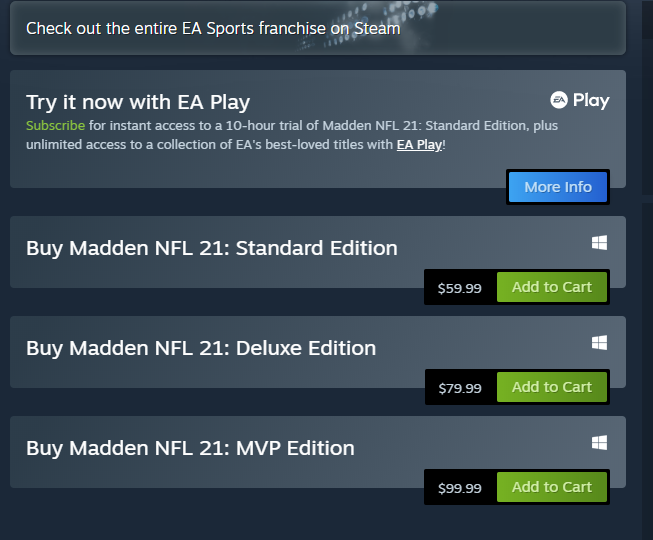Click the green Subscribe link
Image resolution: width=653 pixels, height=540 pixels.
coord(55,126)
